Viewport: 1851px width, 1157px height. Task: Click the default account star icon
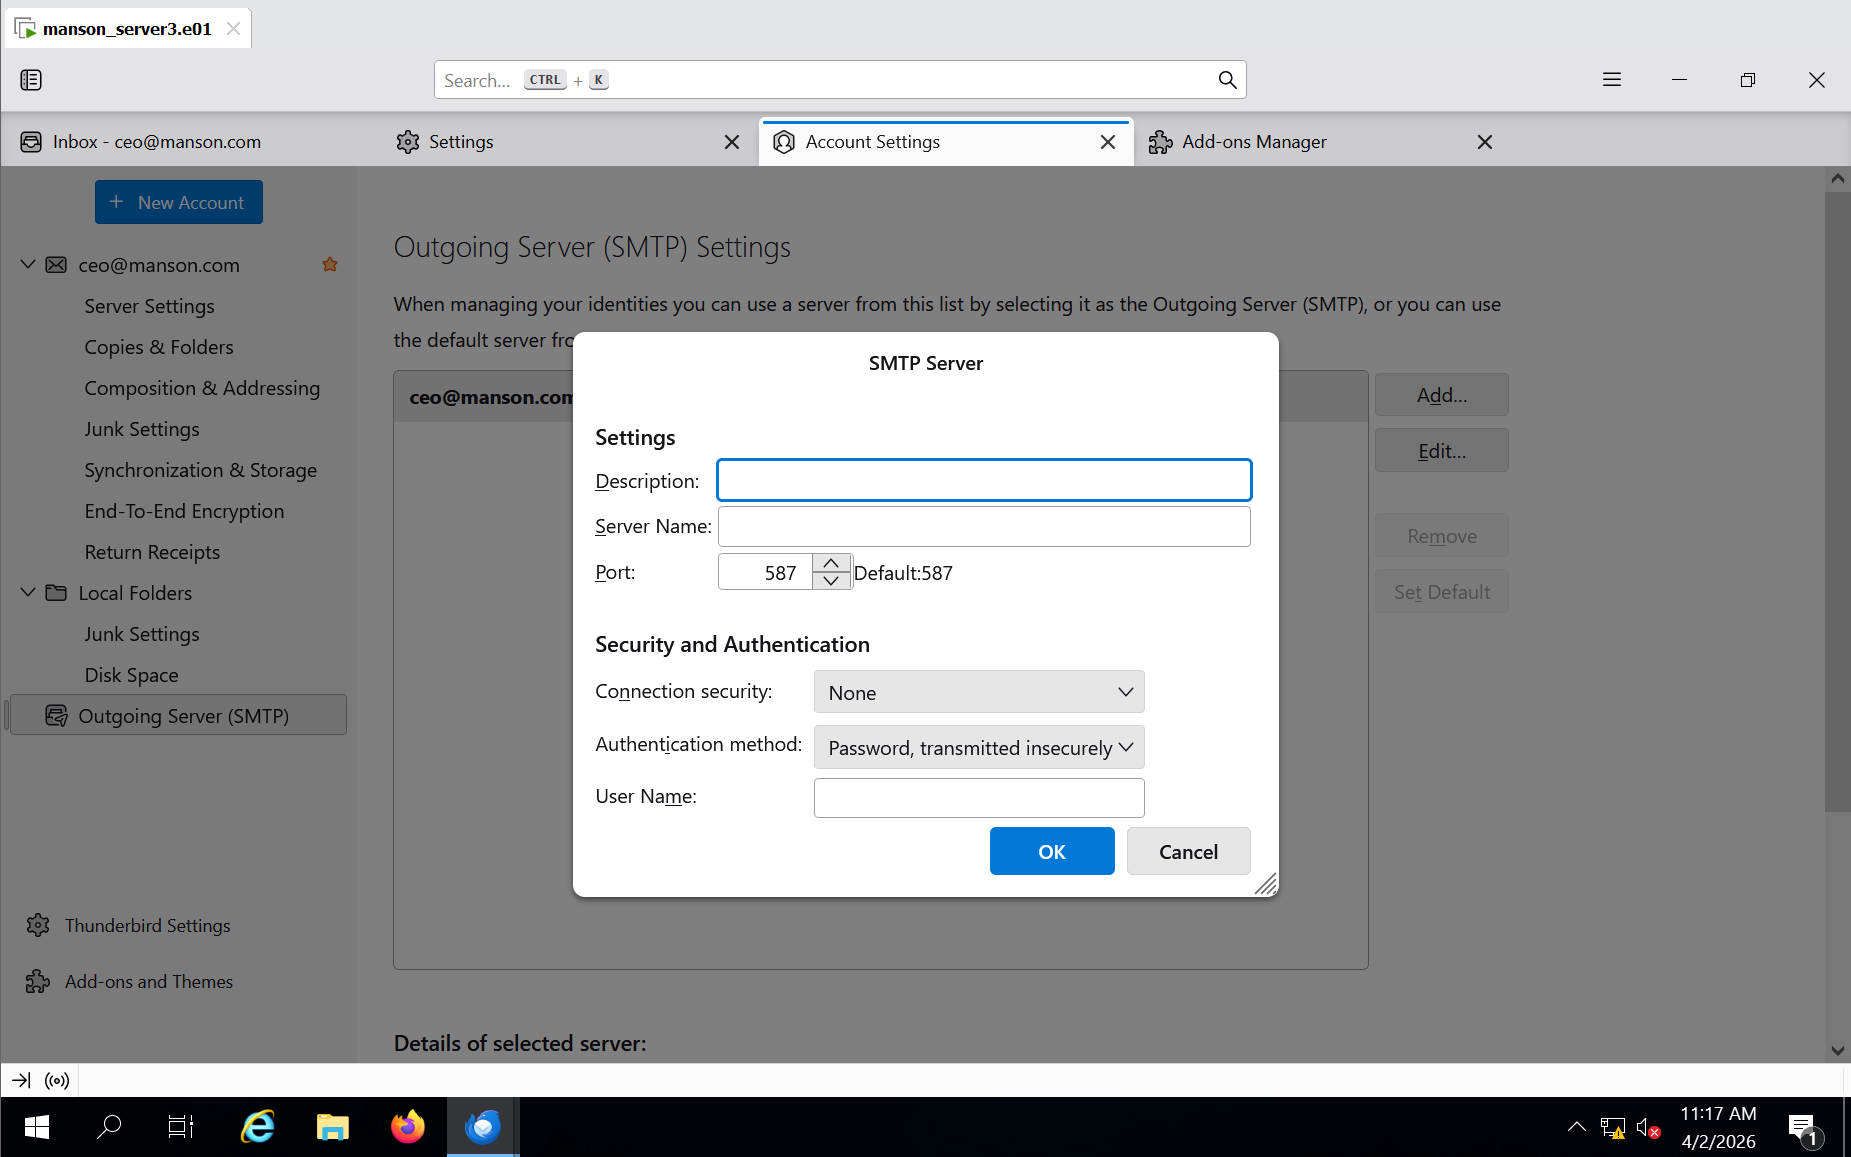click(x=330, y=265)
